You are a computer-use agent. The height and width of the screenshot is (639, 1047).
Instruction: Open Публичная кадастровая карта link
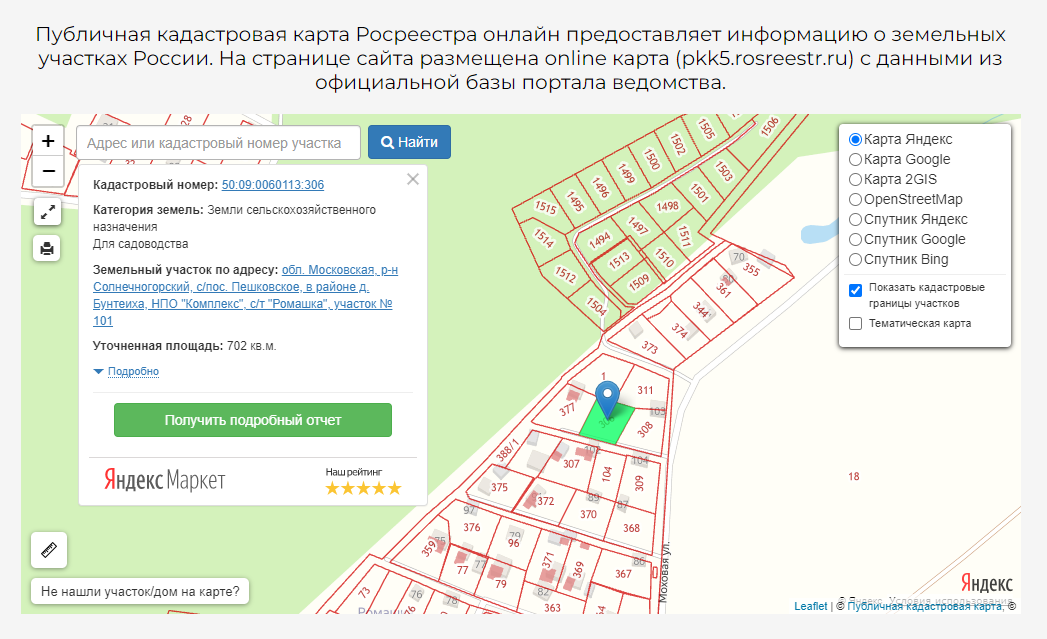point(924,606)
